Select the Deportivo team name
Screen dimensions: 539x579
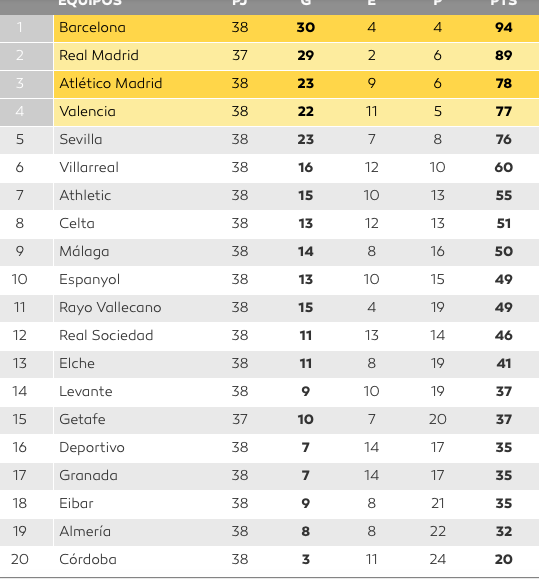coord(92,448)
